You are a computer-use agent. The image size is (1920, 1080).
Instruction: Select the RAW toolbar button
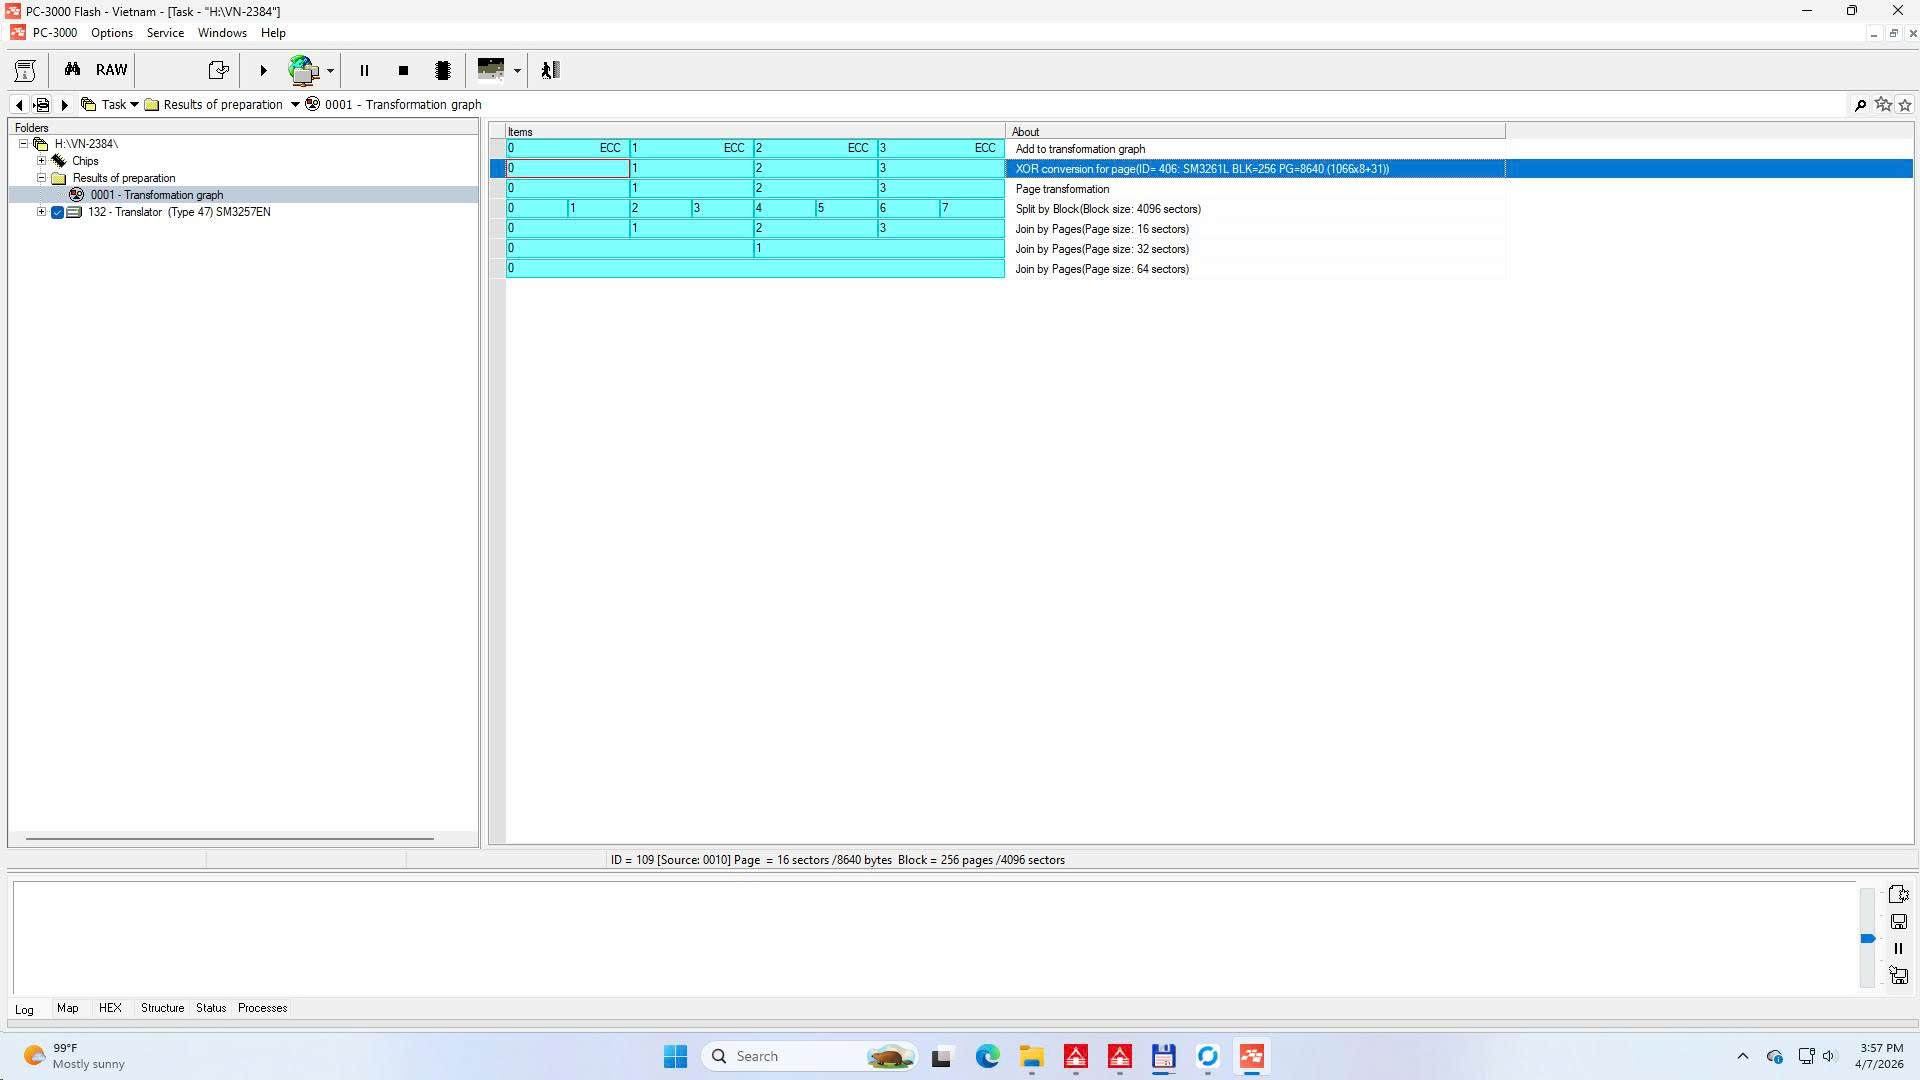point(111,70)
